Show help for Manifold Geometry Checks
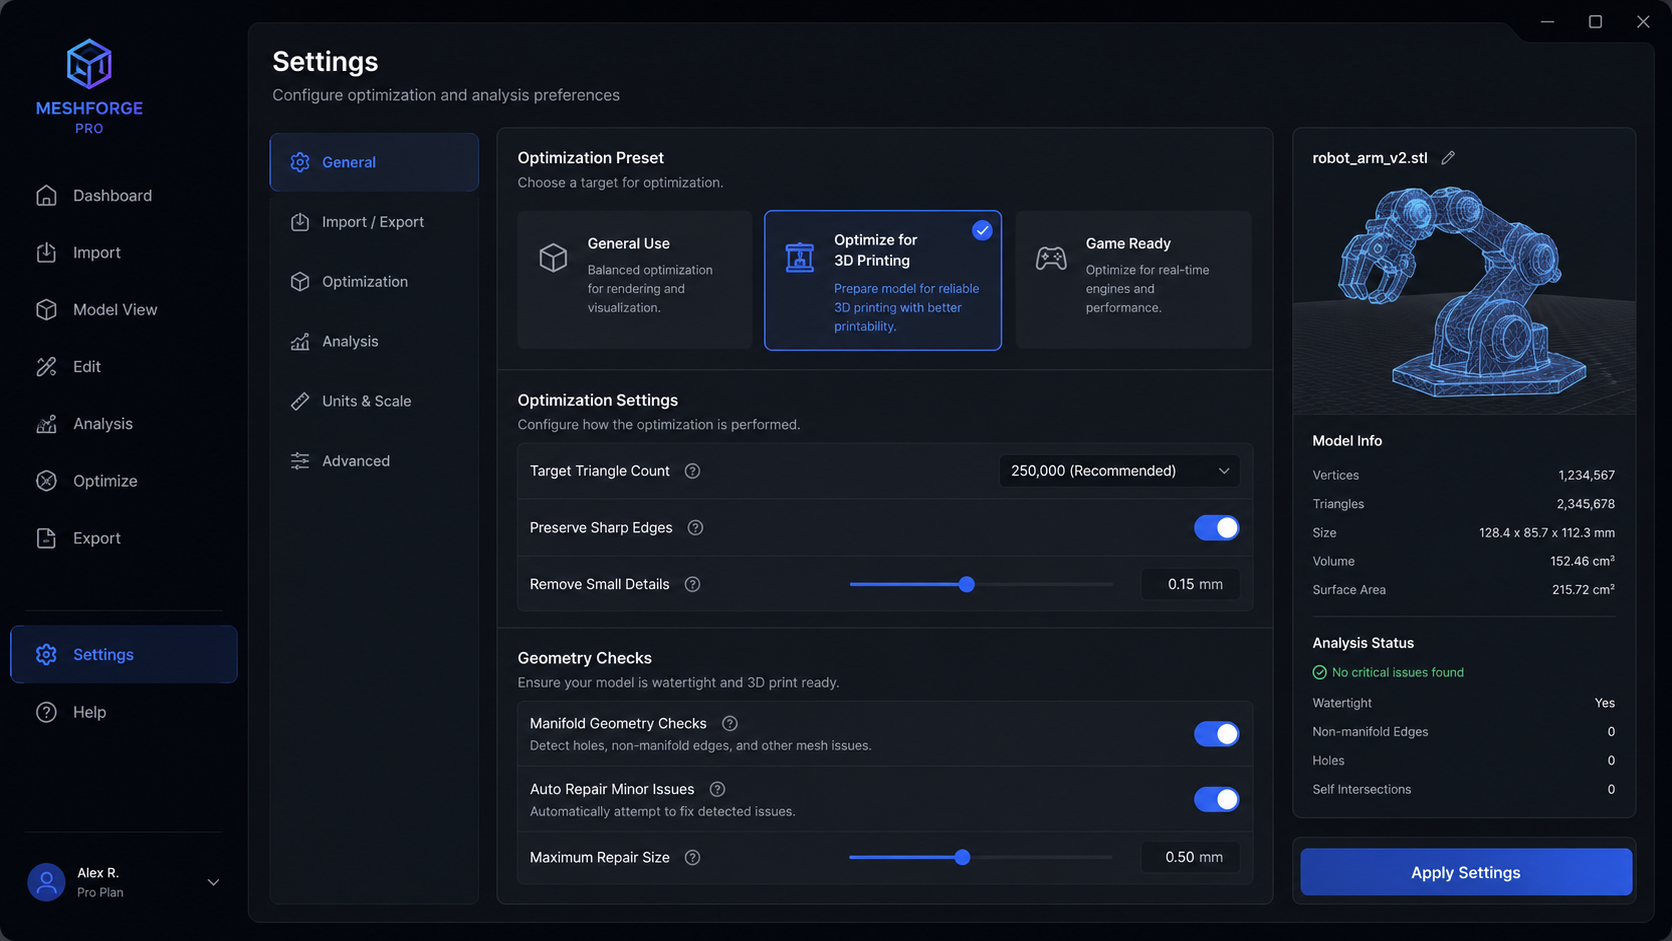1672x941 pixels. click(x=730, y=723)
